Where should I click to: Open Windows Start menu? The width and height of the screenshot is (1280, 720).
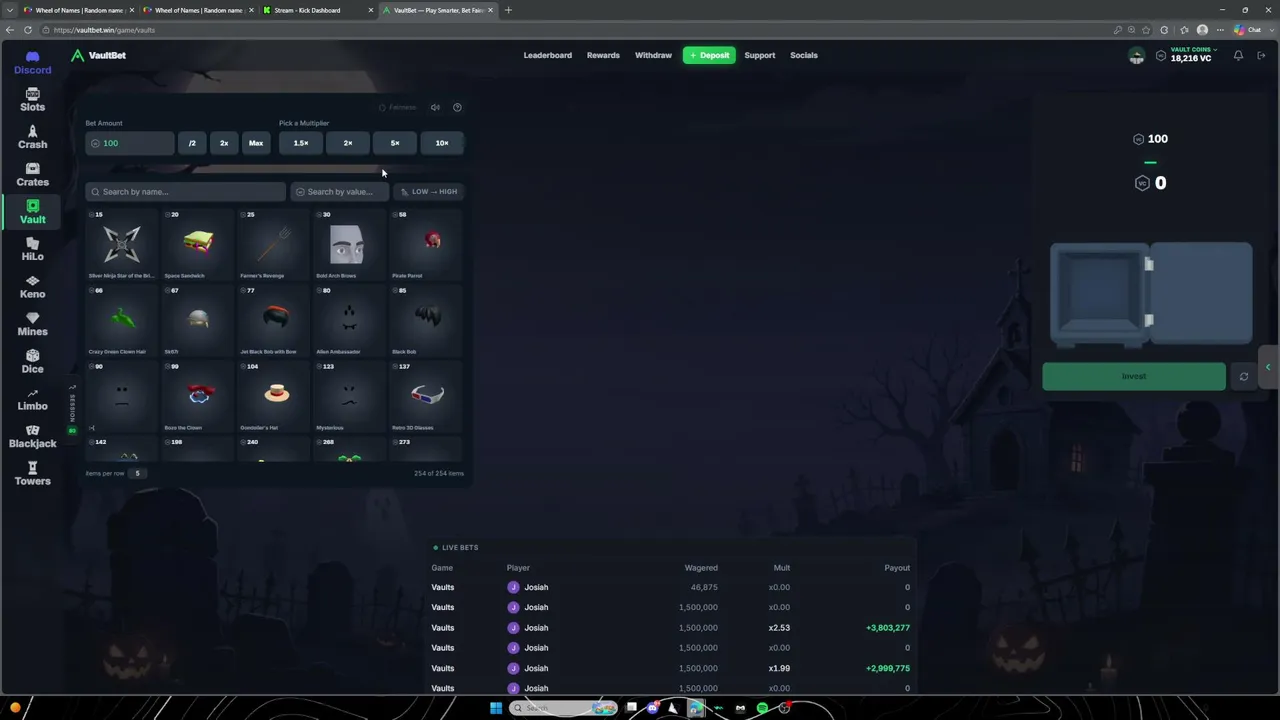pos(495,708)
